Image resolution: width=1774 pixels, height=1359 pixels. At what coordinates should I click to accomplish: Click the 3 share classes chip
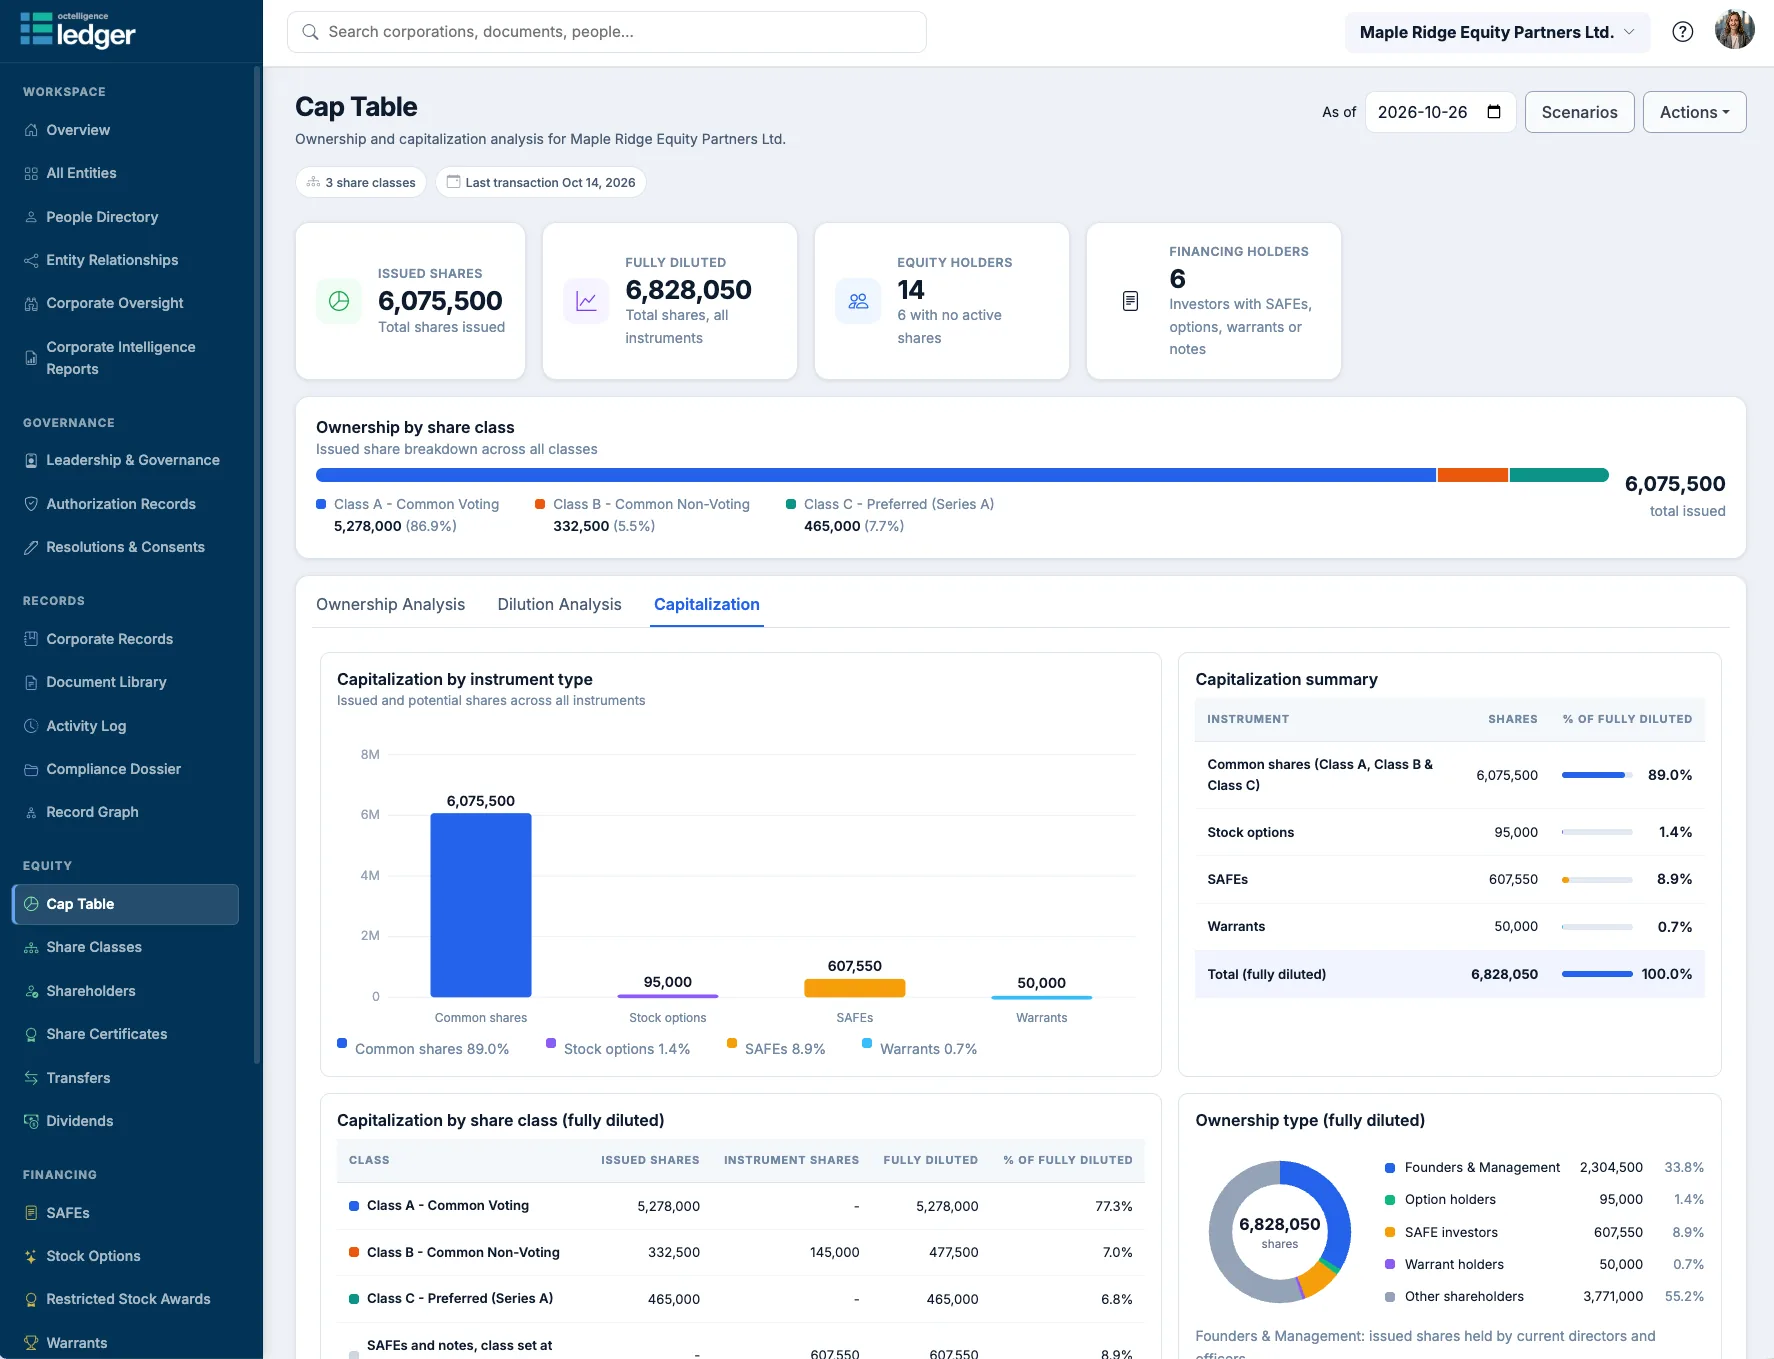pyautogui.click(x=361, y=182)
